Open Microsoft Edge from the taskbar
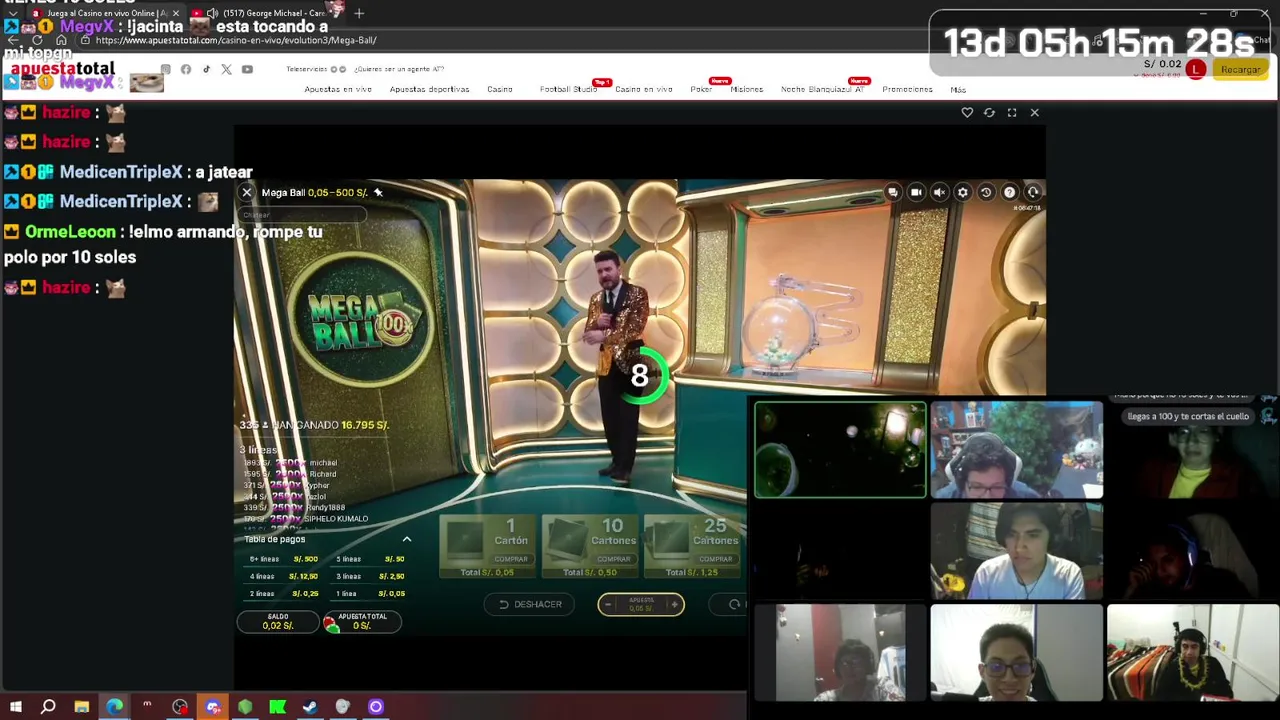1280x720 pixels. coord(114,707)
